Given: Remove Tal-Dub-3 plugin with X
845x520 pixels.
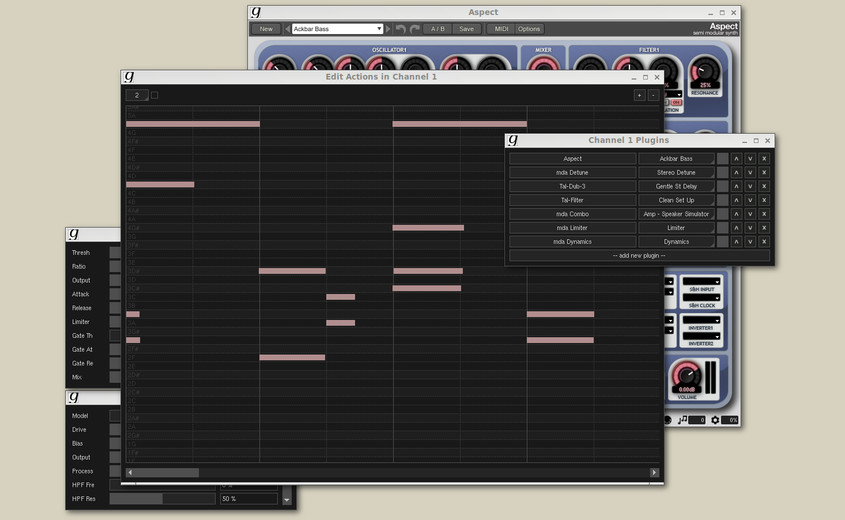Looking at the screenshot, I should coord(764,186).
